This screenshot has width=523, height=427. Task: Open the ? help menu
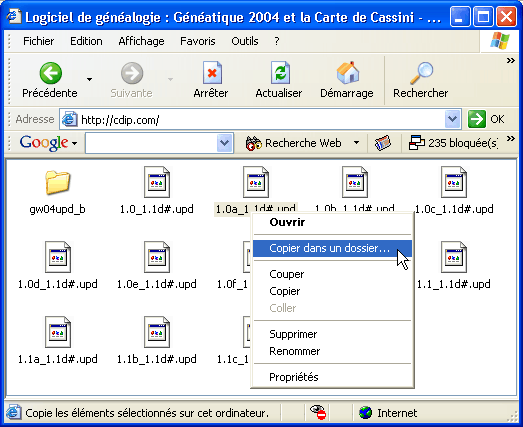pos(277,41)
